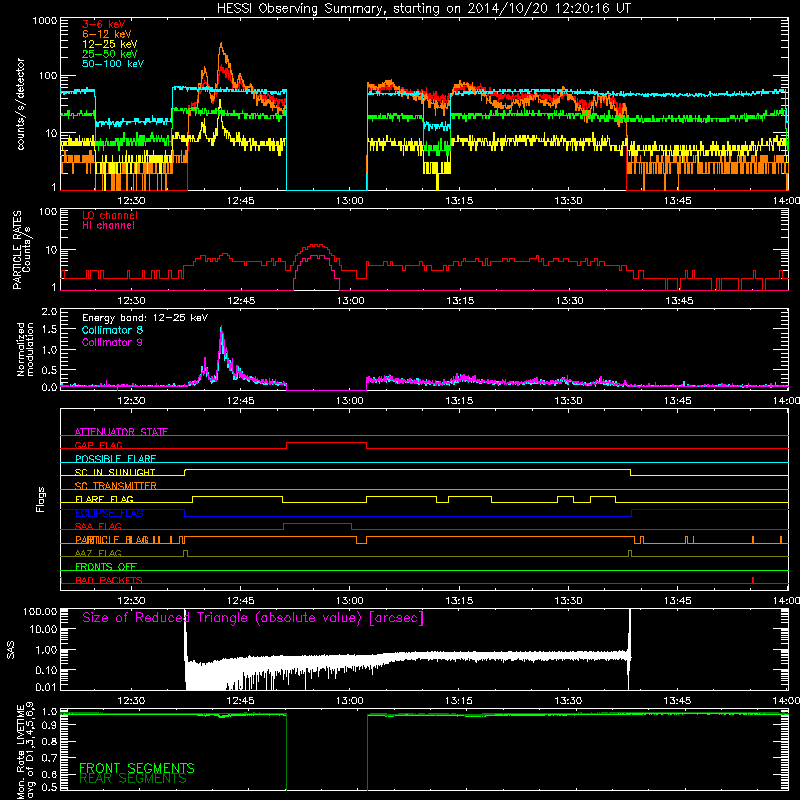Select the HI channel legend label
This screenshot has height=800, width=800.
109,226
